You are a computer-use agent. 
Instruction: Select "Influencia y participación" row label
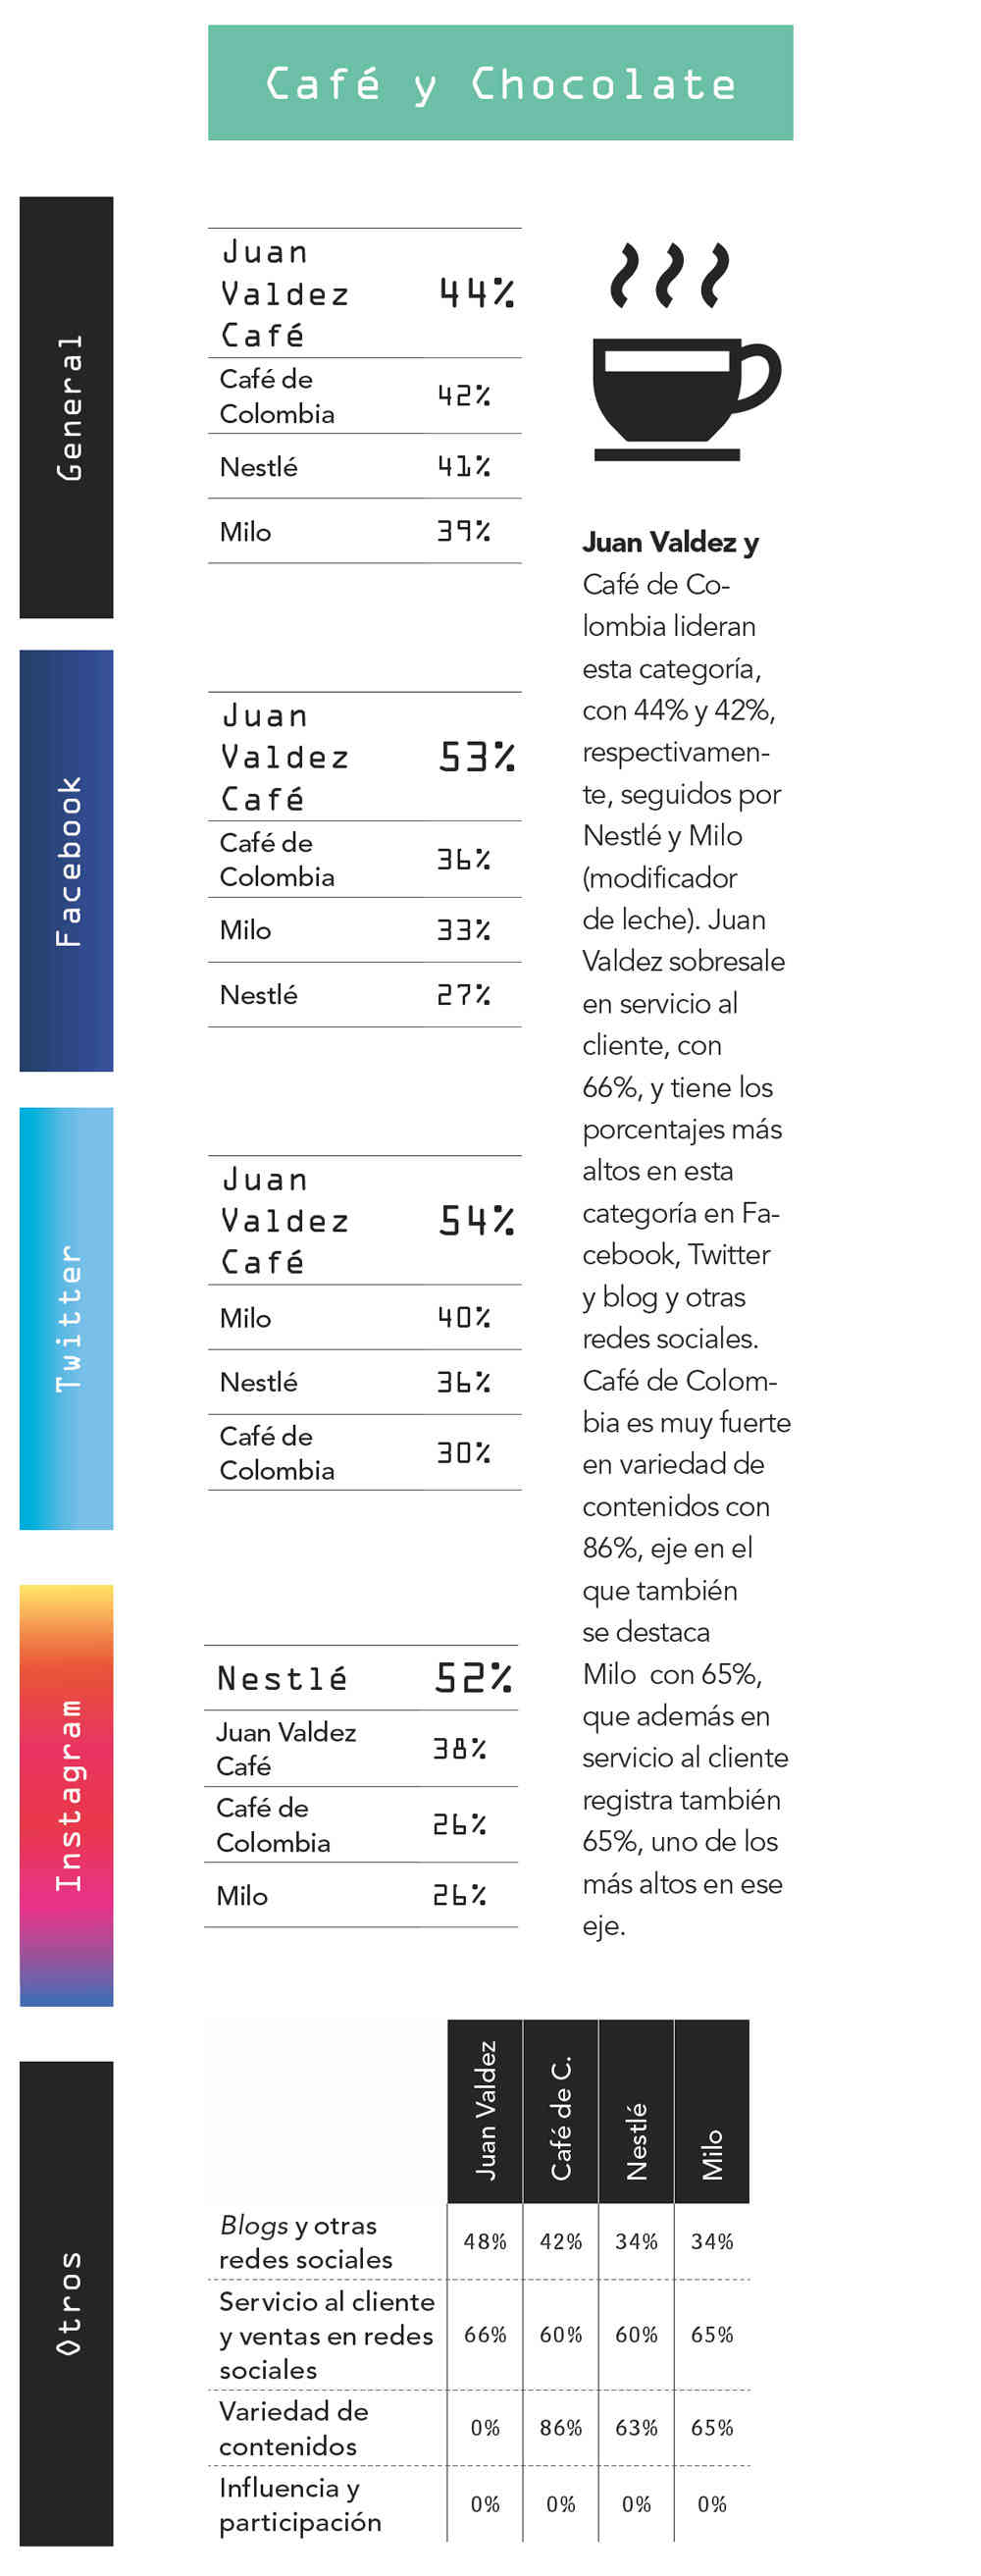299,2504
